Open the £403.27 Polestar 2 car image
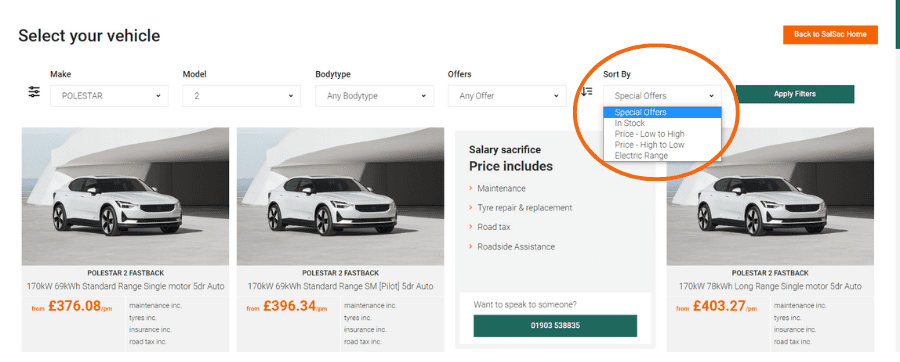This screenshot has height=362, width=900. click(x=770, y=196)
